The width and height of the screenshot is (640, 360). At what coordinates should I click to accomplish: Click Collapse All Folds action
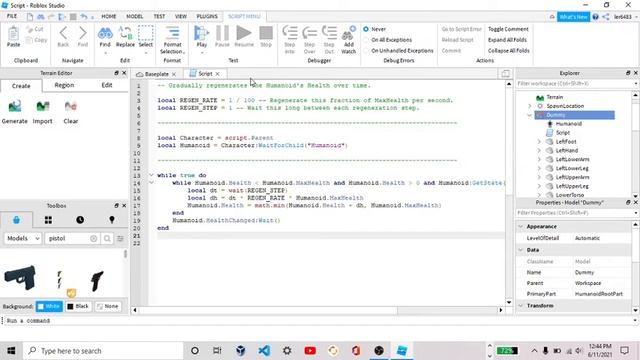pyautogui.click(x=509, y=51)
